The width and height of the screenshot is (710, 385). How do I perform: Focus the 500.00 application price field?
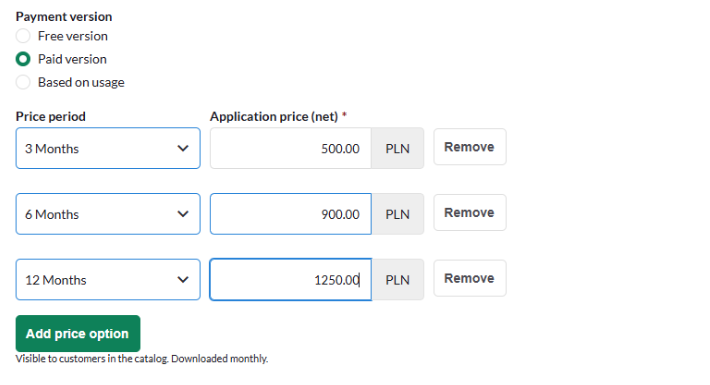(x=291, y=148)
